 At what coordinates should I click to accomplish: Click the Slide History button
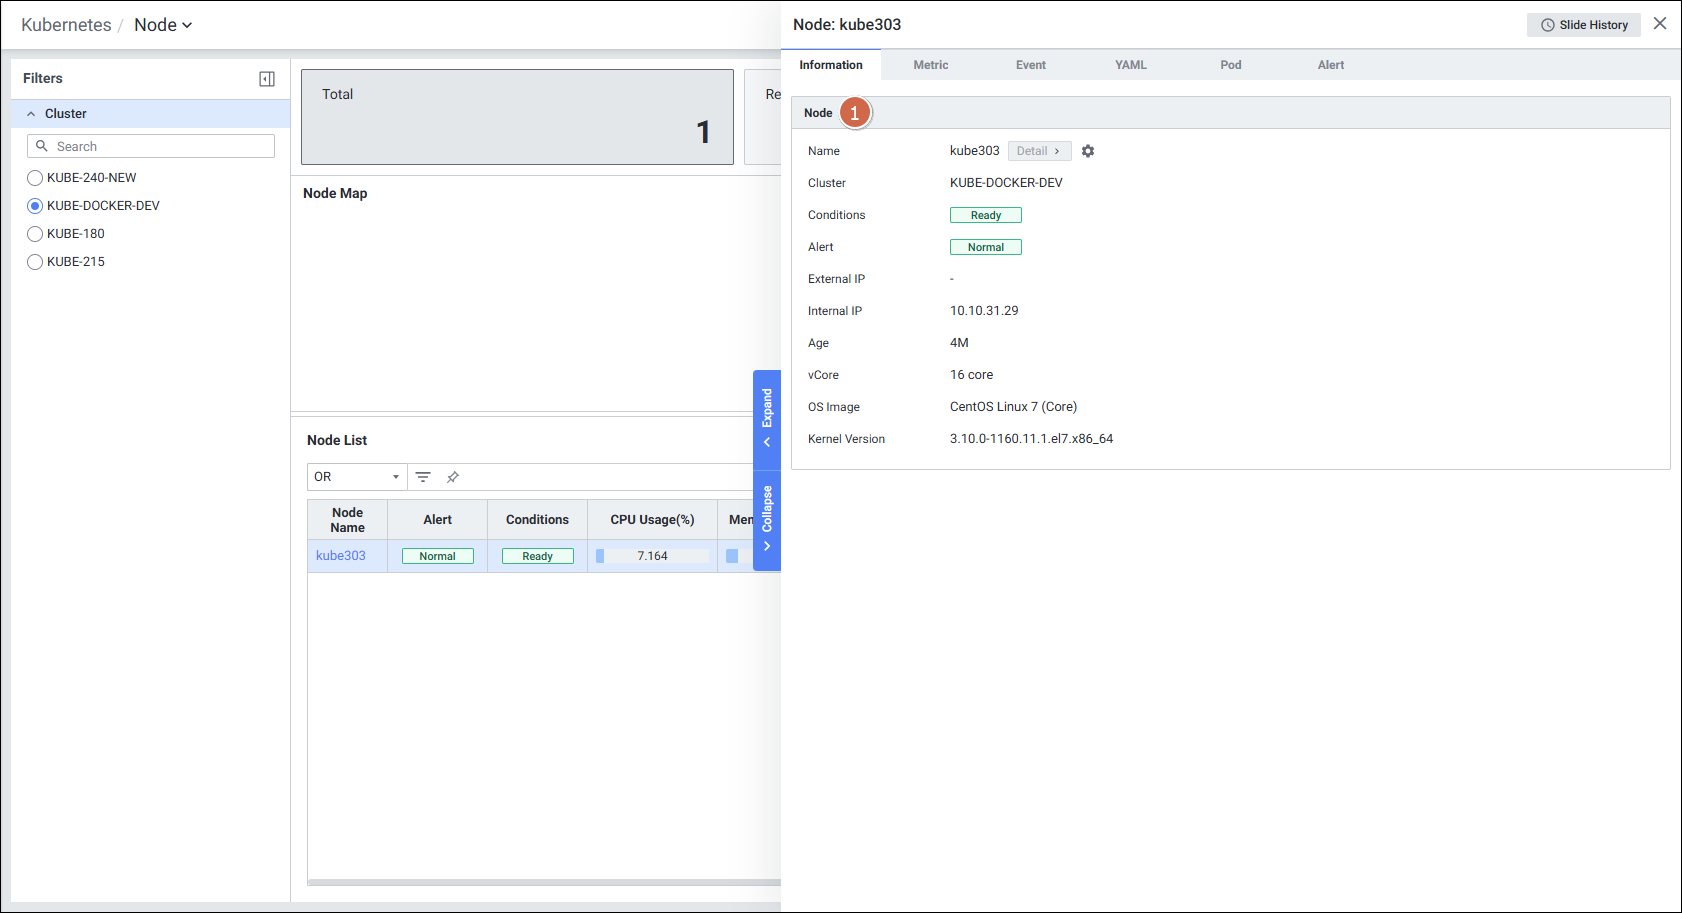(1583, 25)
